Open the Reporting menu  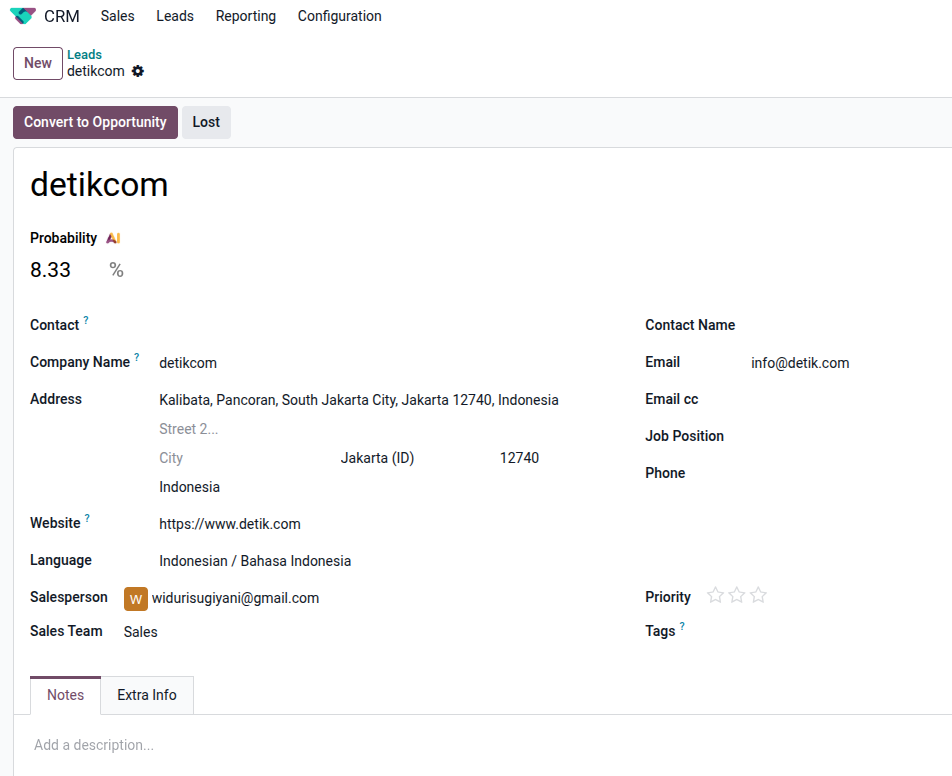coord(245,16)
